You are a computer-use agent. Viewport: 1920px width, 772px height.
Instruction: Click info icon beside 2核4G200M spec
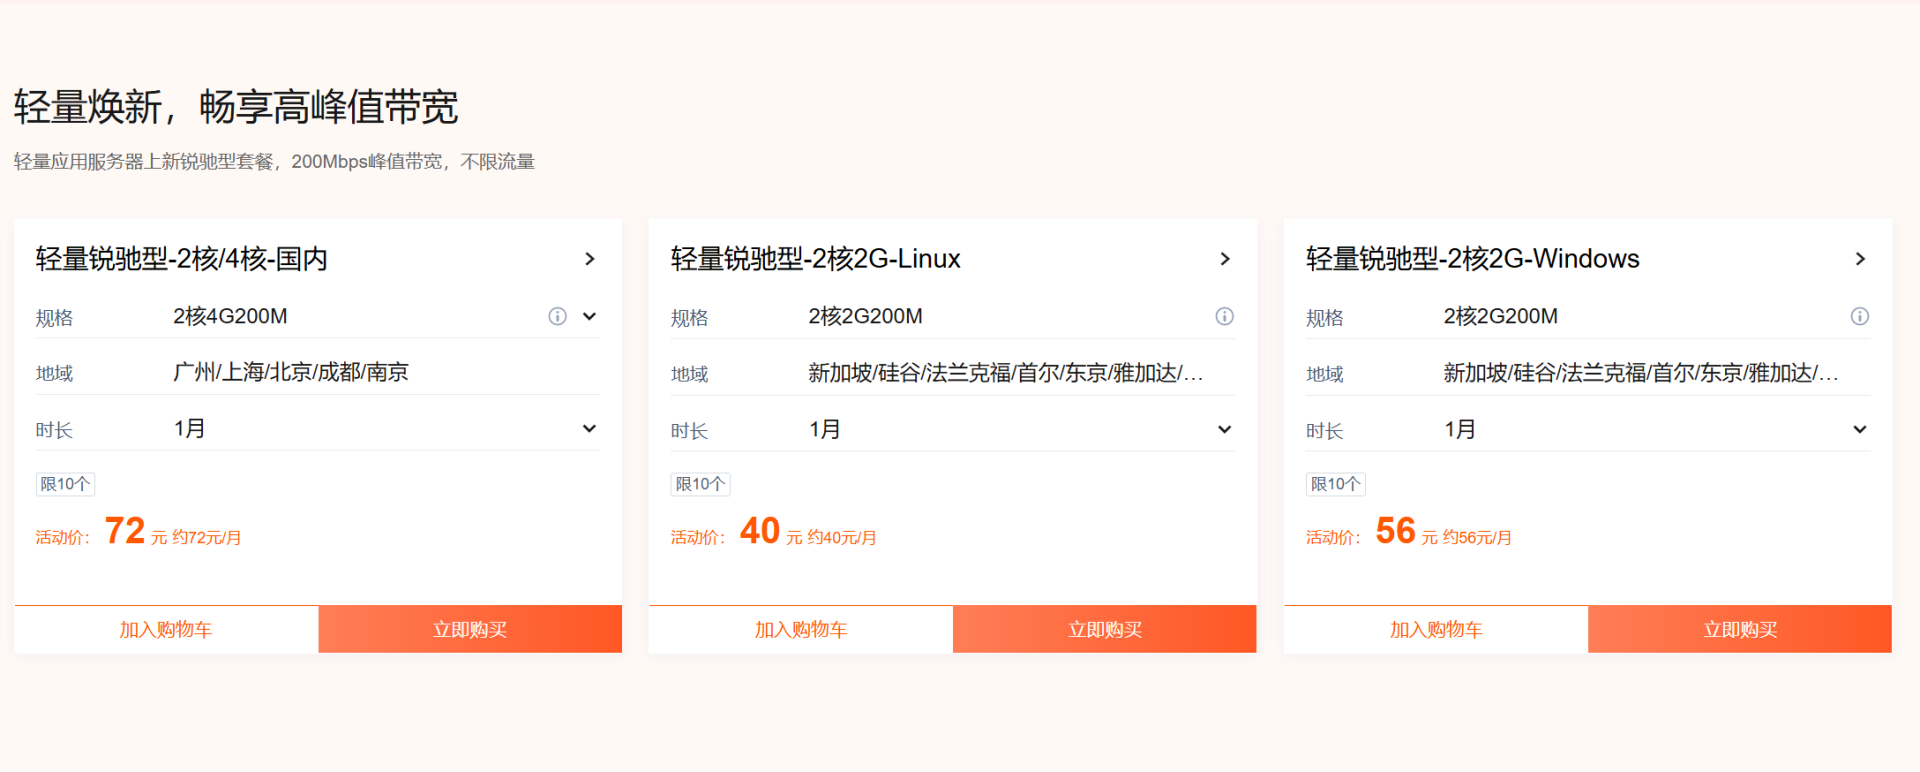pos(557,317)
